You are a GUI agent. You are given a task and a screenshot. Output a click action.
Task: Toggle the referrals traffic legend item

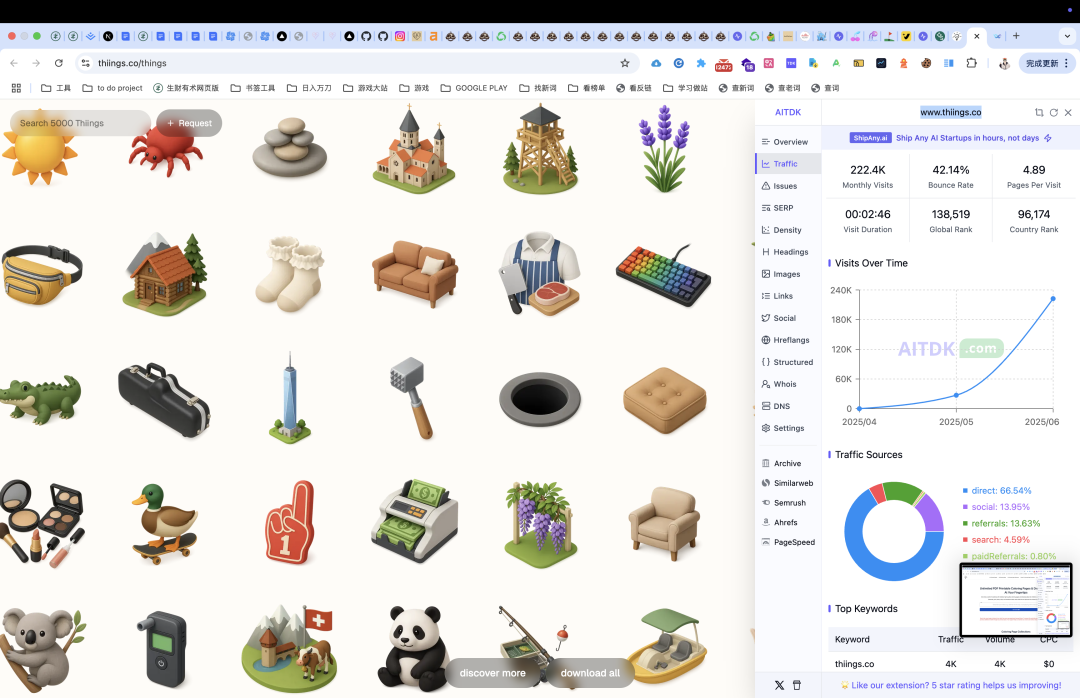click(x=1001, y=523)
